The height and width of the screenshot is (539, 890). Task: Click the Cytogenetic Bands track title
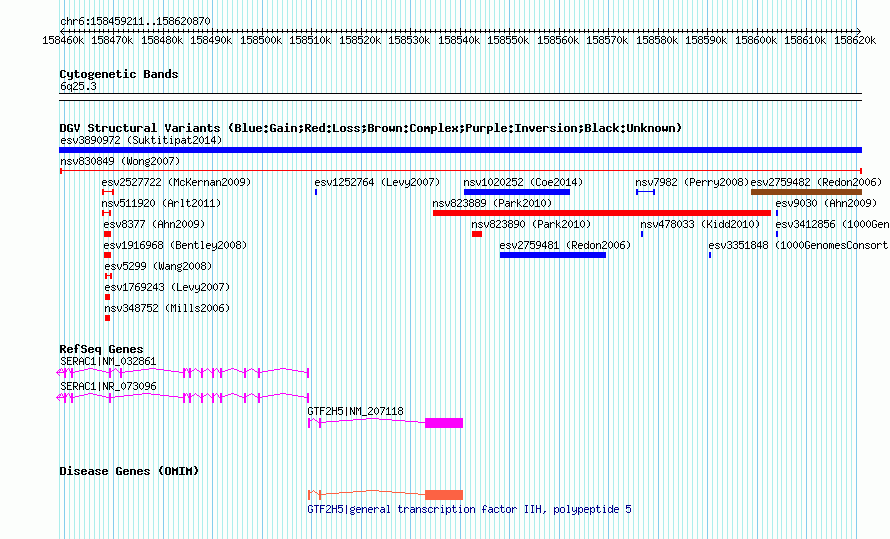[x=119, y=74]
